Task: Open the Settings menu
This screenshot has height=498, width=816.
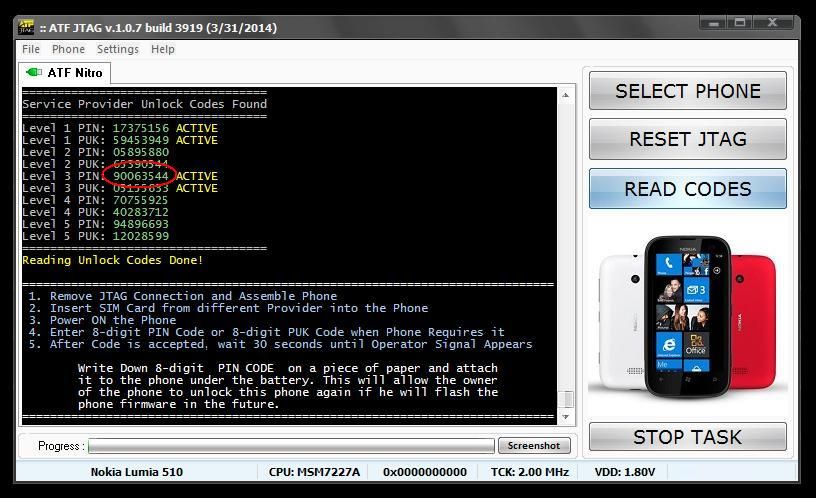Action: (x=118, y=49)
